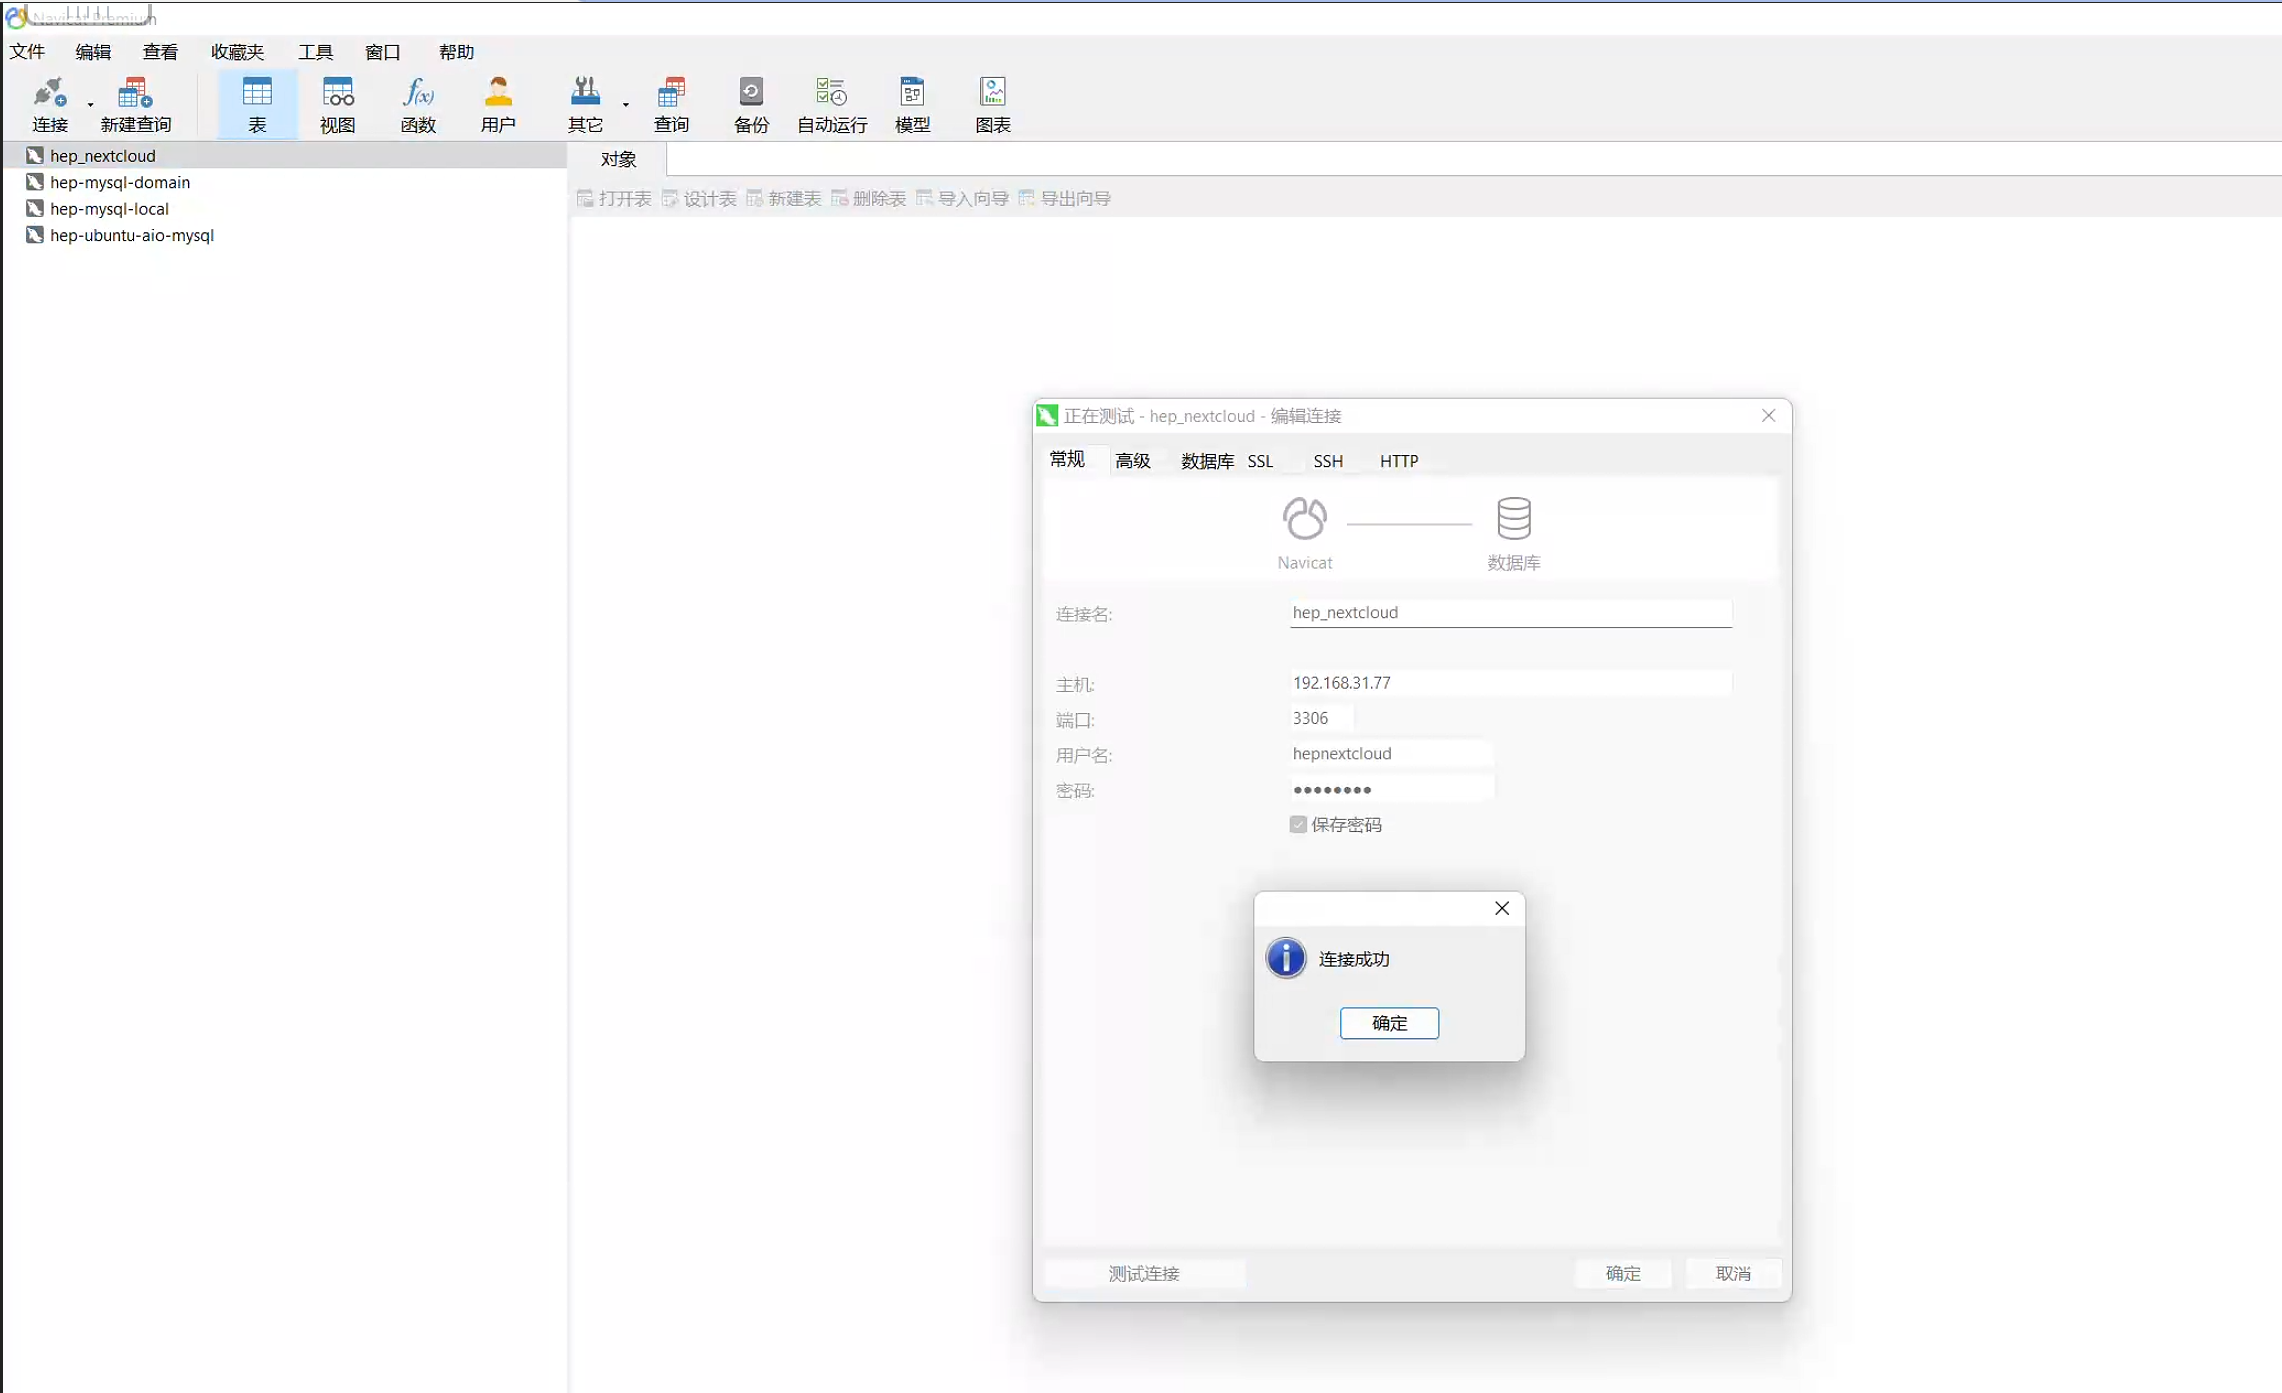Open the New Query tool
2282x1393 pixels.
click(135, 104)
